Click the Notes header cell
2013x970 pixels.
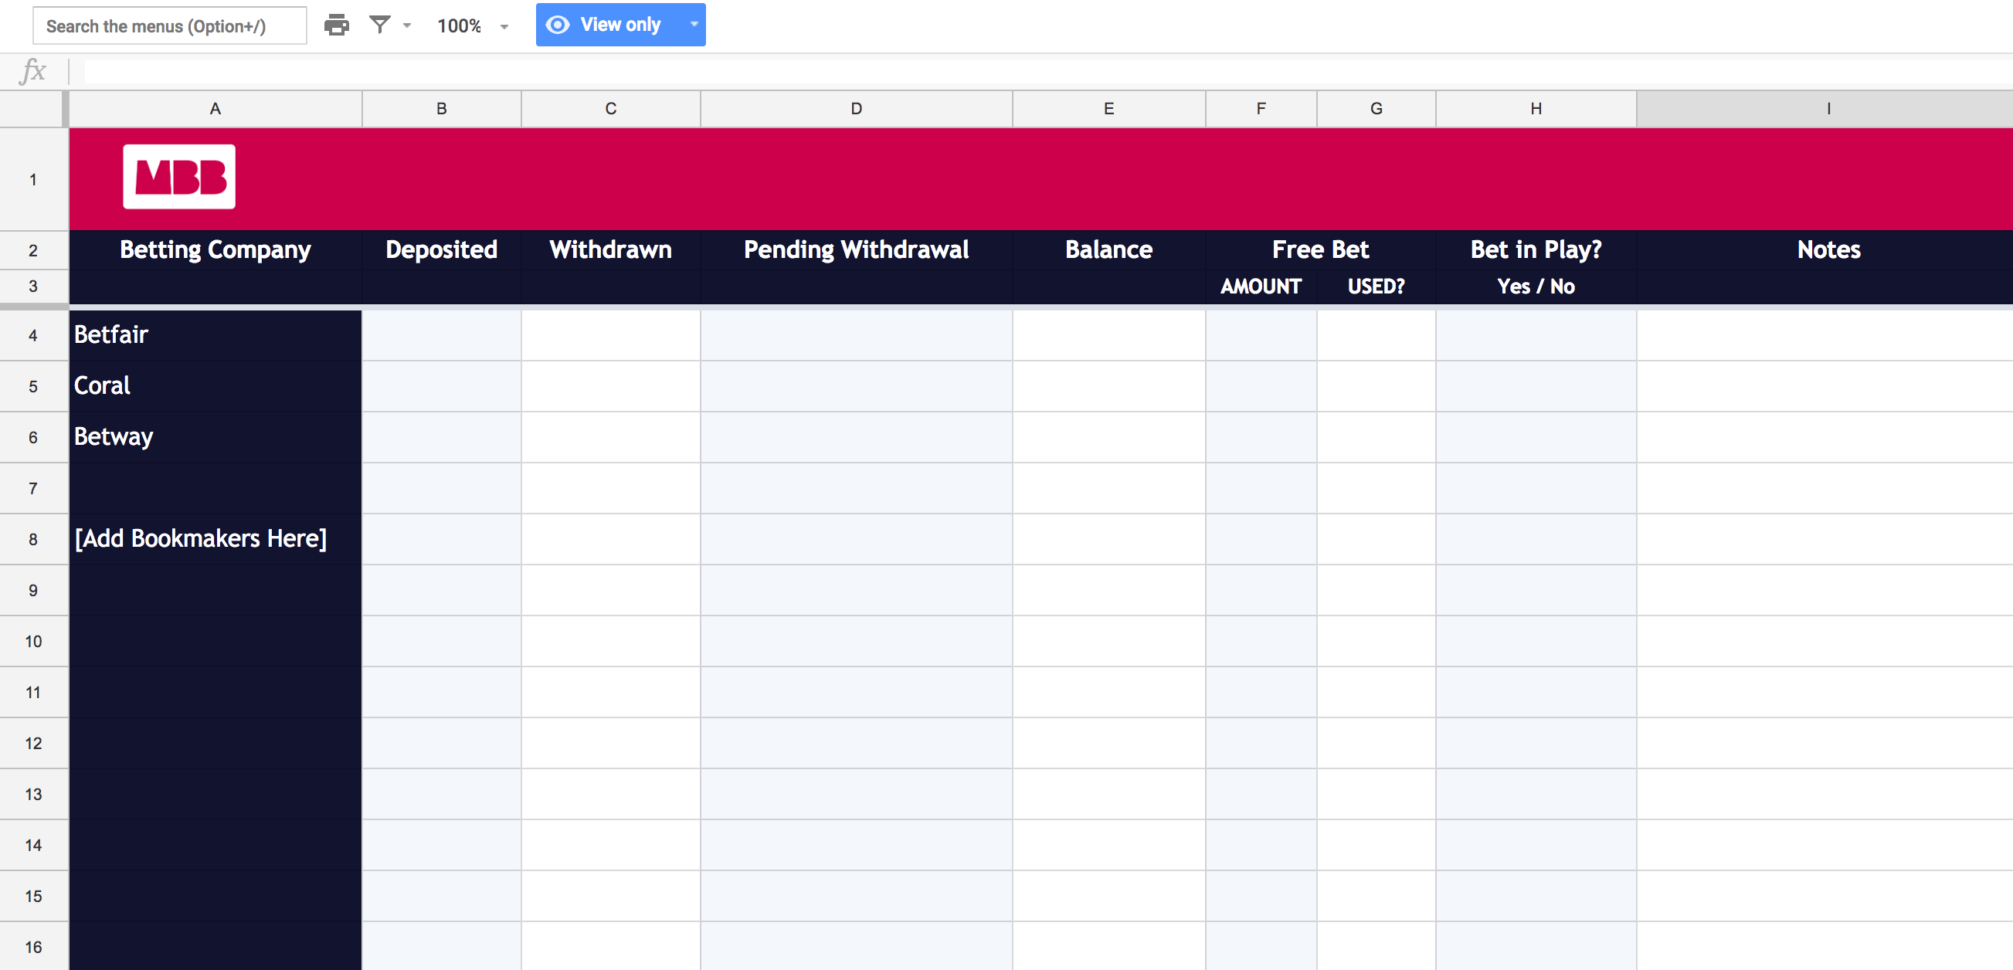1827,250
